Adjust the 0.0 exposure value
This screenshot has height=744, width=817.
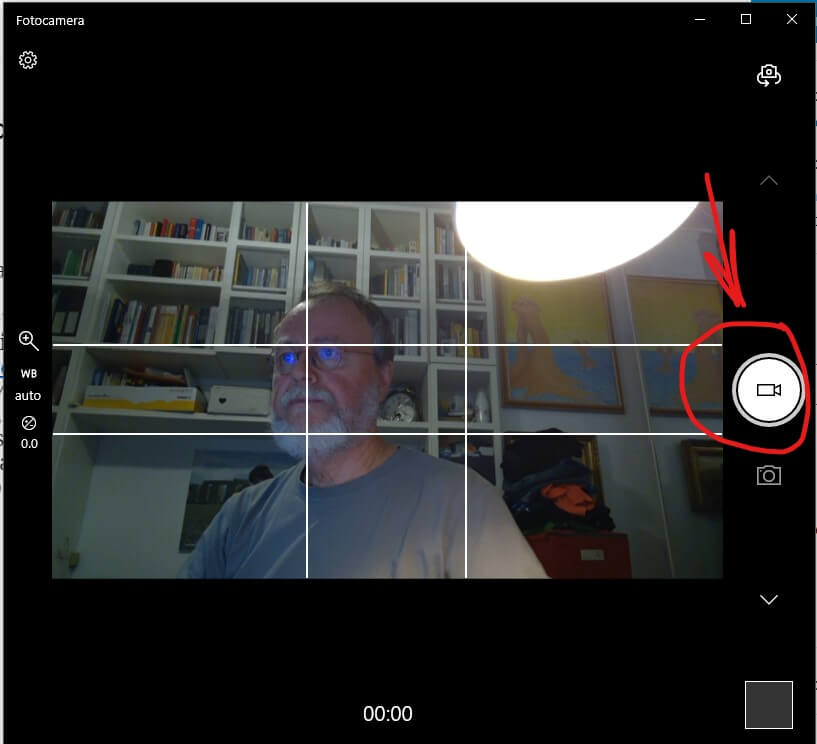click(x=28, y=443)
